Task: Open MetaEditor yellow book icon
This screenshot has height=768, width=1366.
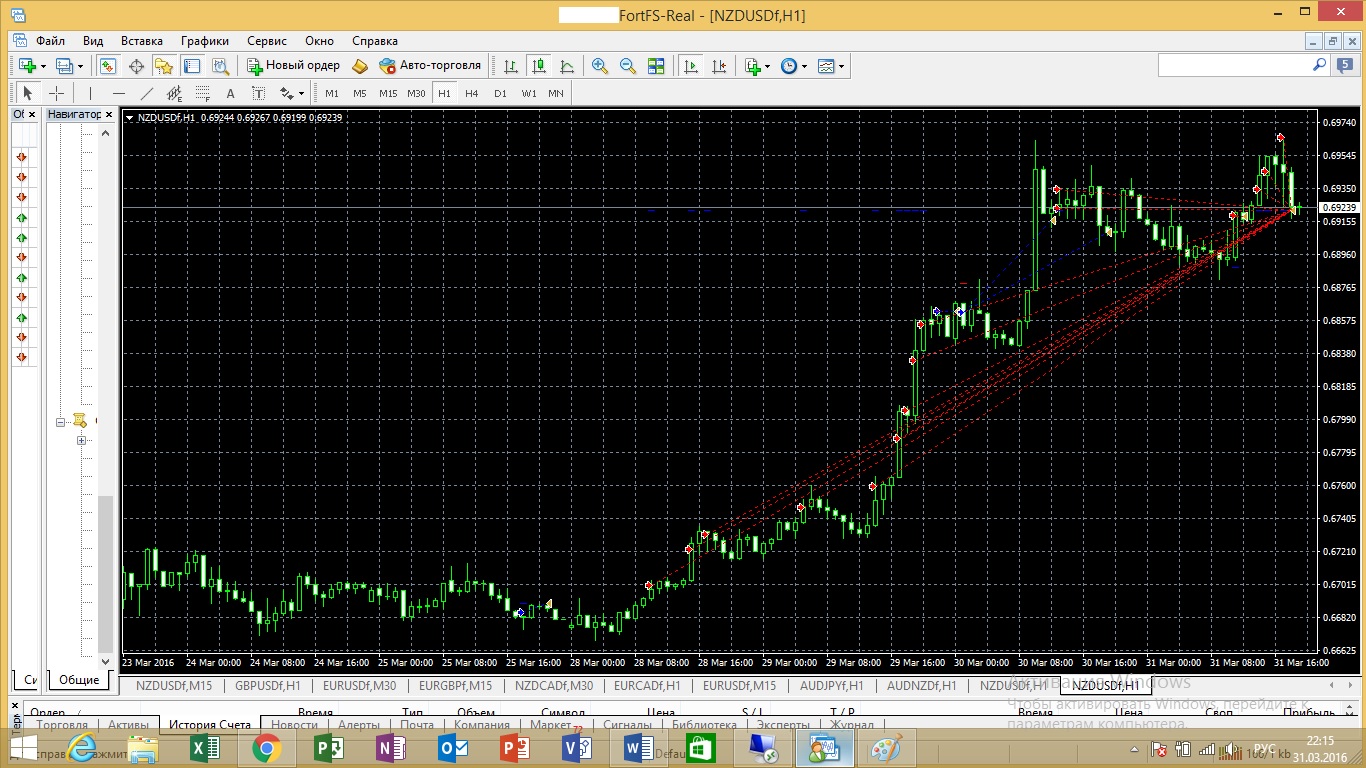Action: point(360,66)
